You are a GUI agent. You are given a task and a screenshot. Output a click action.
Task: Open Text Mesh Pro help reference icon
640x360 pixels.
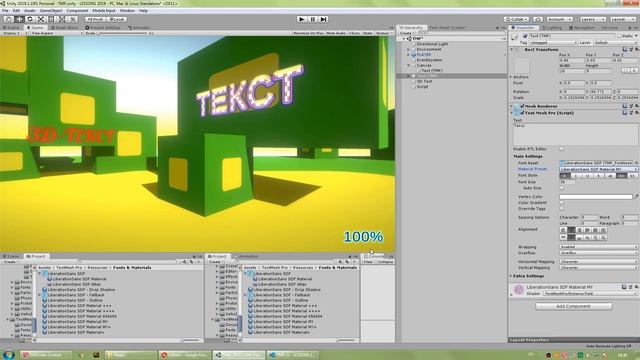coord(624,113)
